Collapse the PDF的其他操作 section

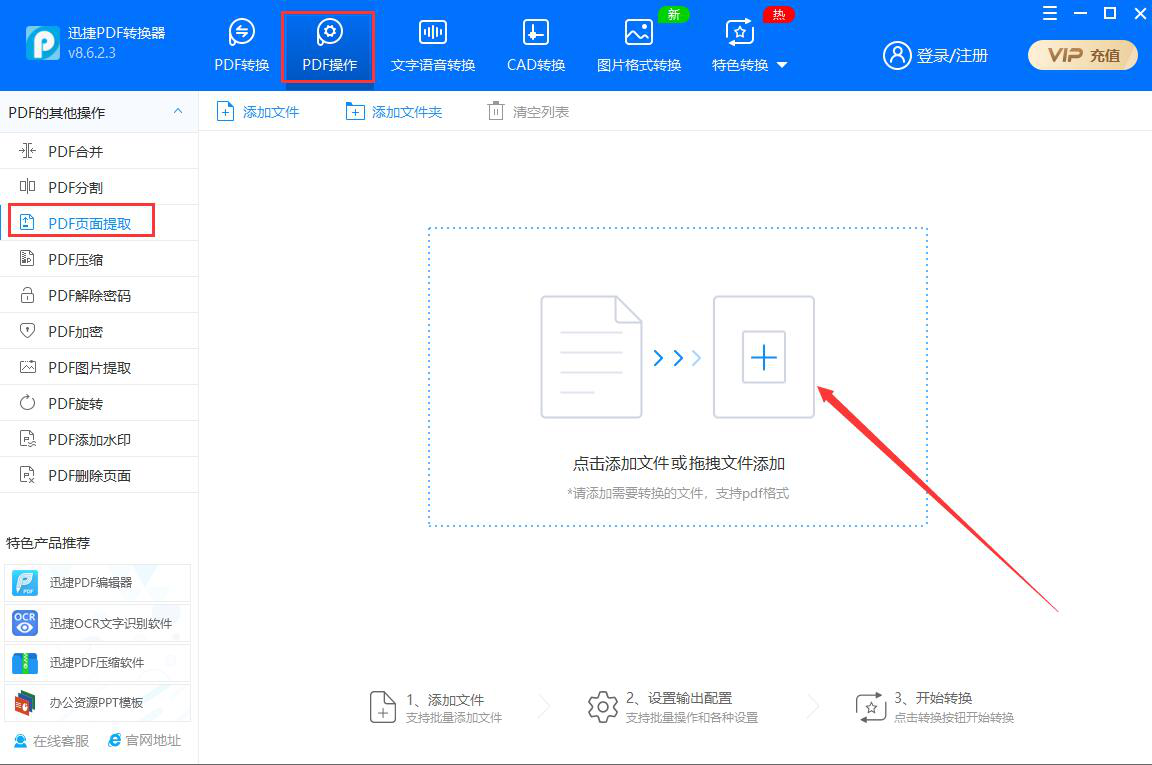(178, 112)
